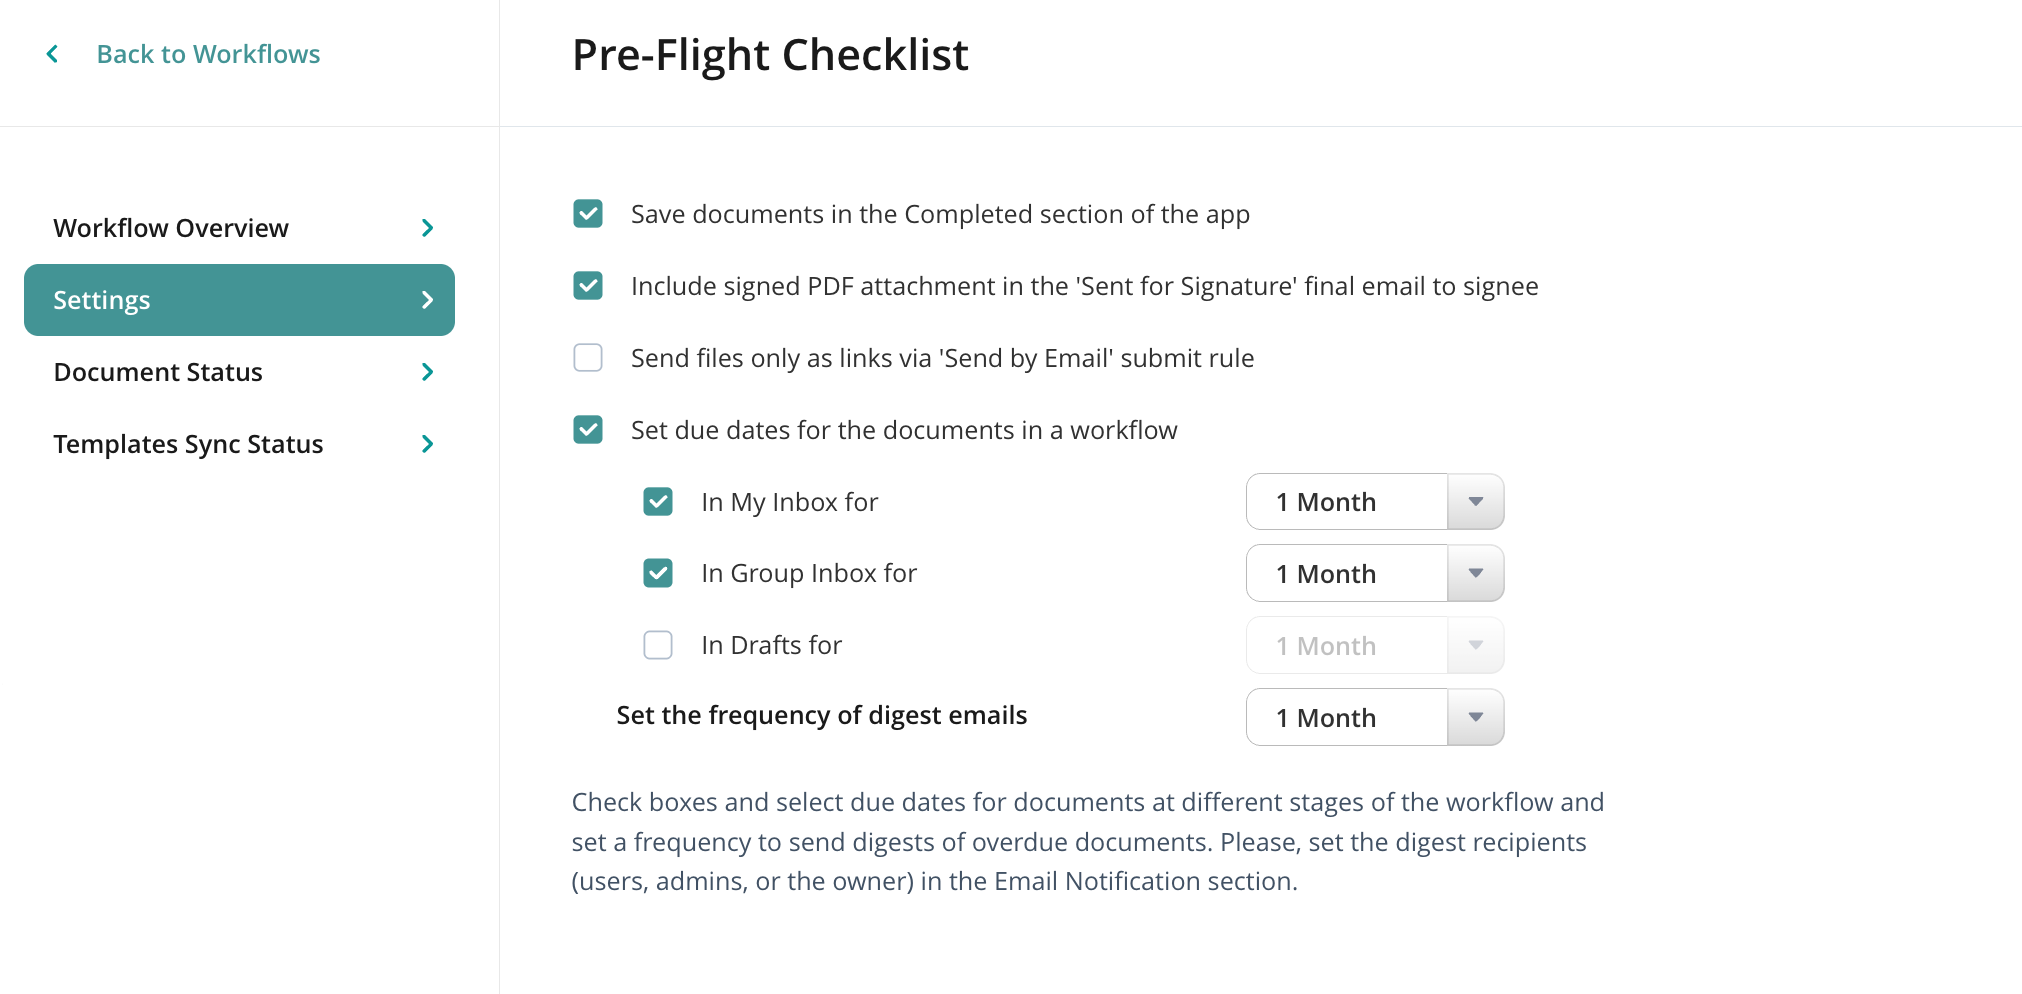Click the Back to Workflows link
Image resolution: width=2022 pixels, height=994 pixels.
click(x=208, y=54)
